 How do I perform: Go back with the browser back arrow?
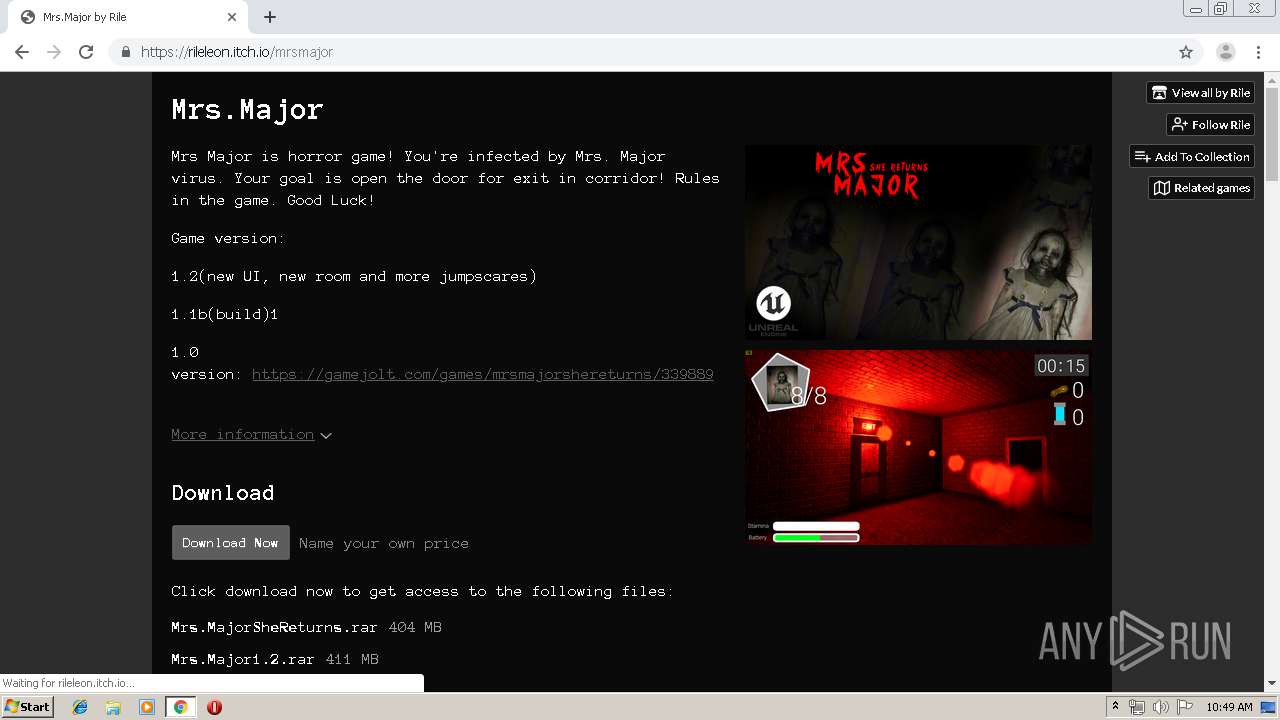click(22, 52)
